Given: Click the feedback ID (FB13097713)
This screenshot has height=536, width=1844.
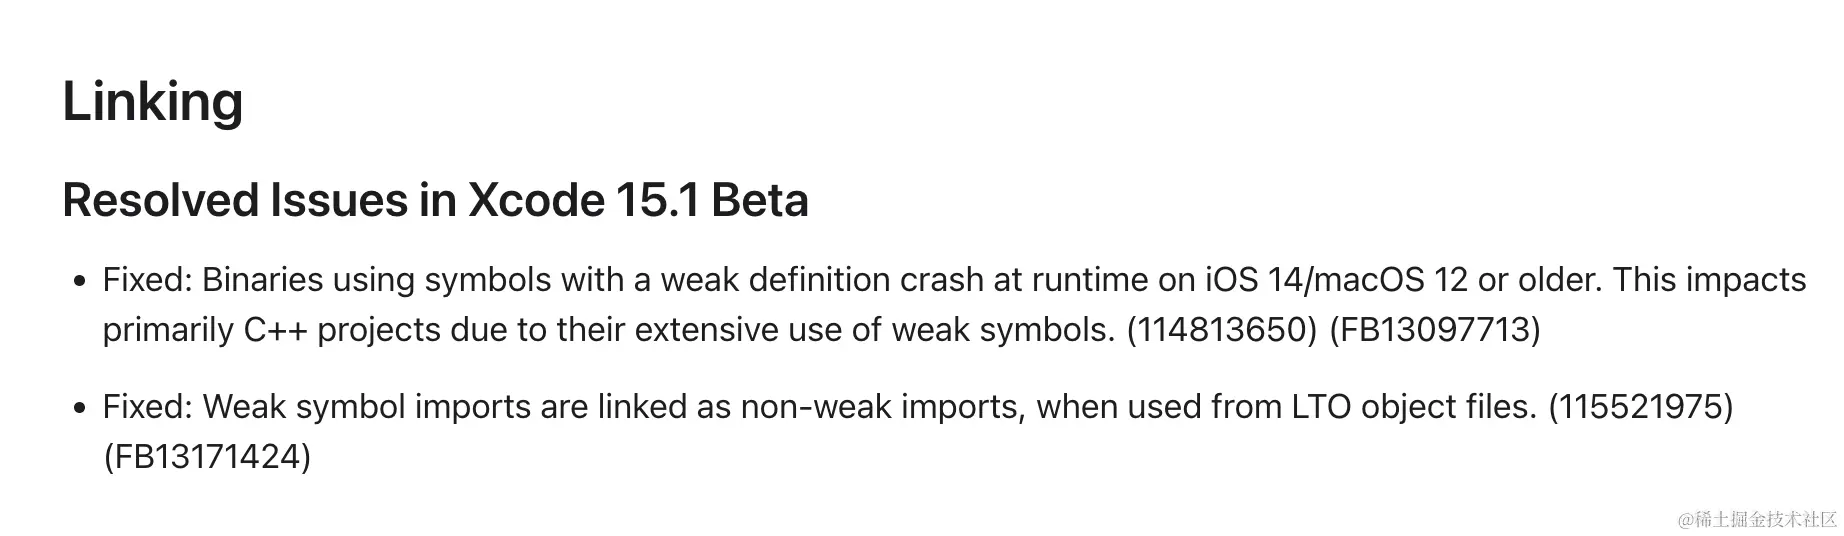Looking at the screenshot, I should pos(1435,330).
